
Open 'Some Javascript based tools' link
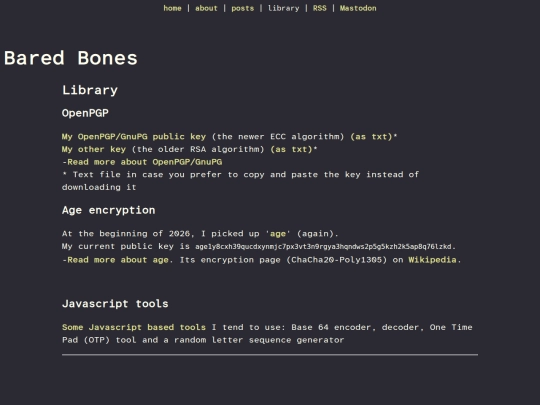134,327
